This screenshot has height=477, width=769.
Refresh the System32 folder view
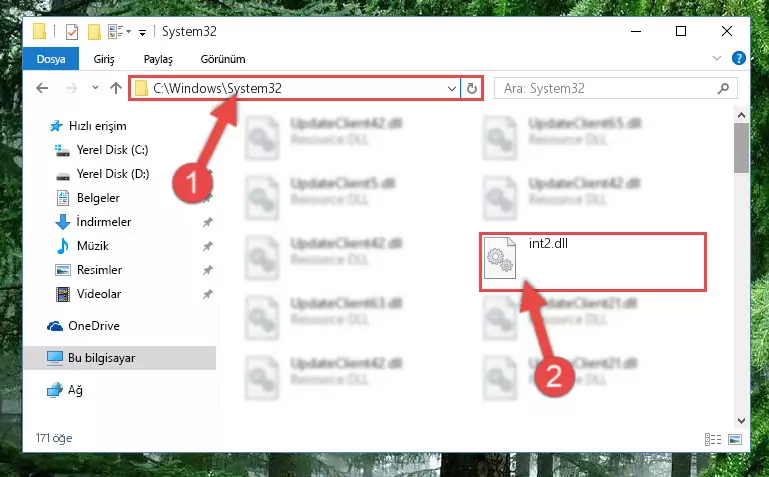472,88
